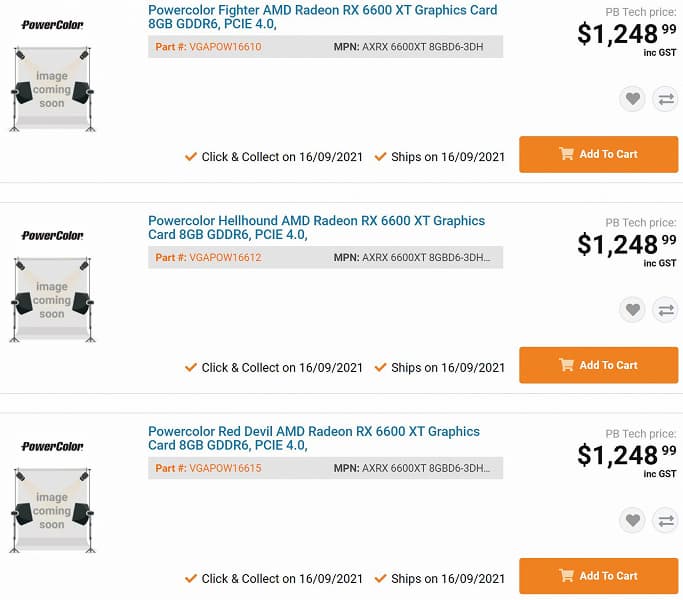683x600 pixels.
Task: Add Powercolor Fighter card to cart
Action: 598,154
